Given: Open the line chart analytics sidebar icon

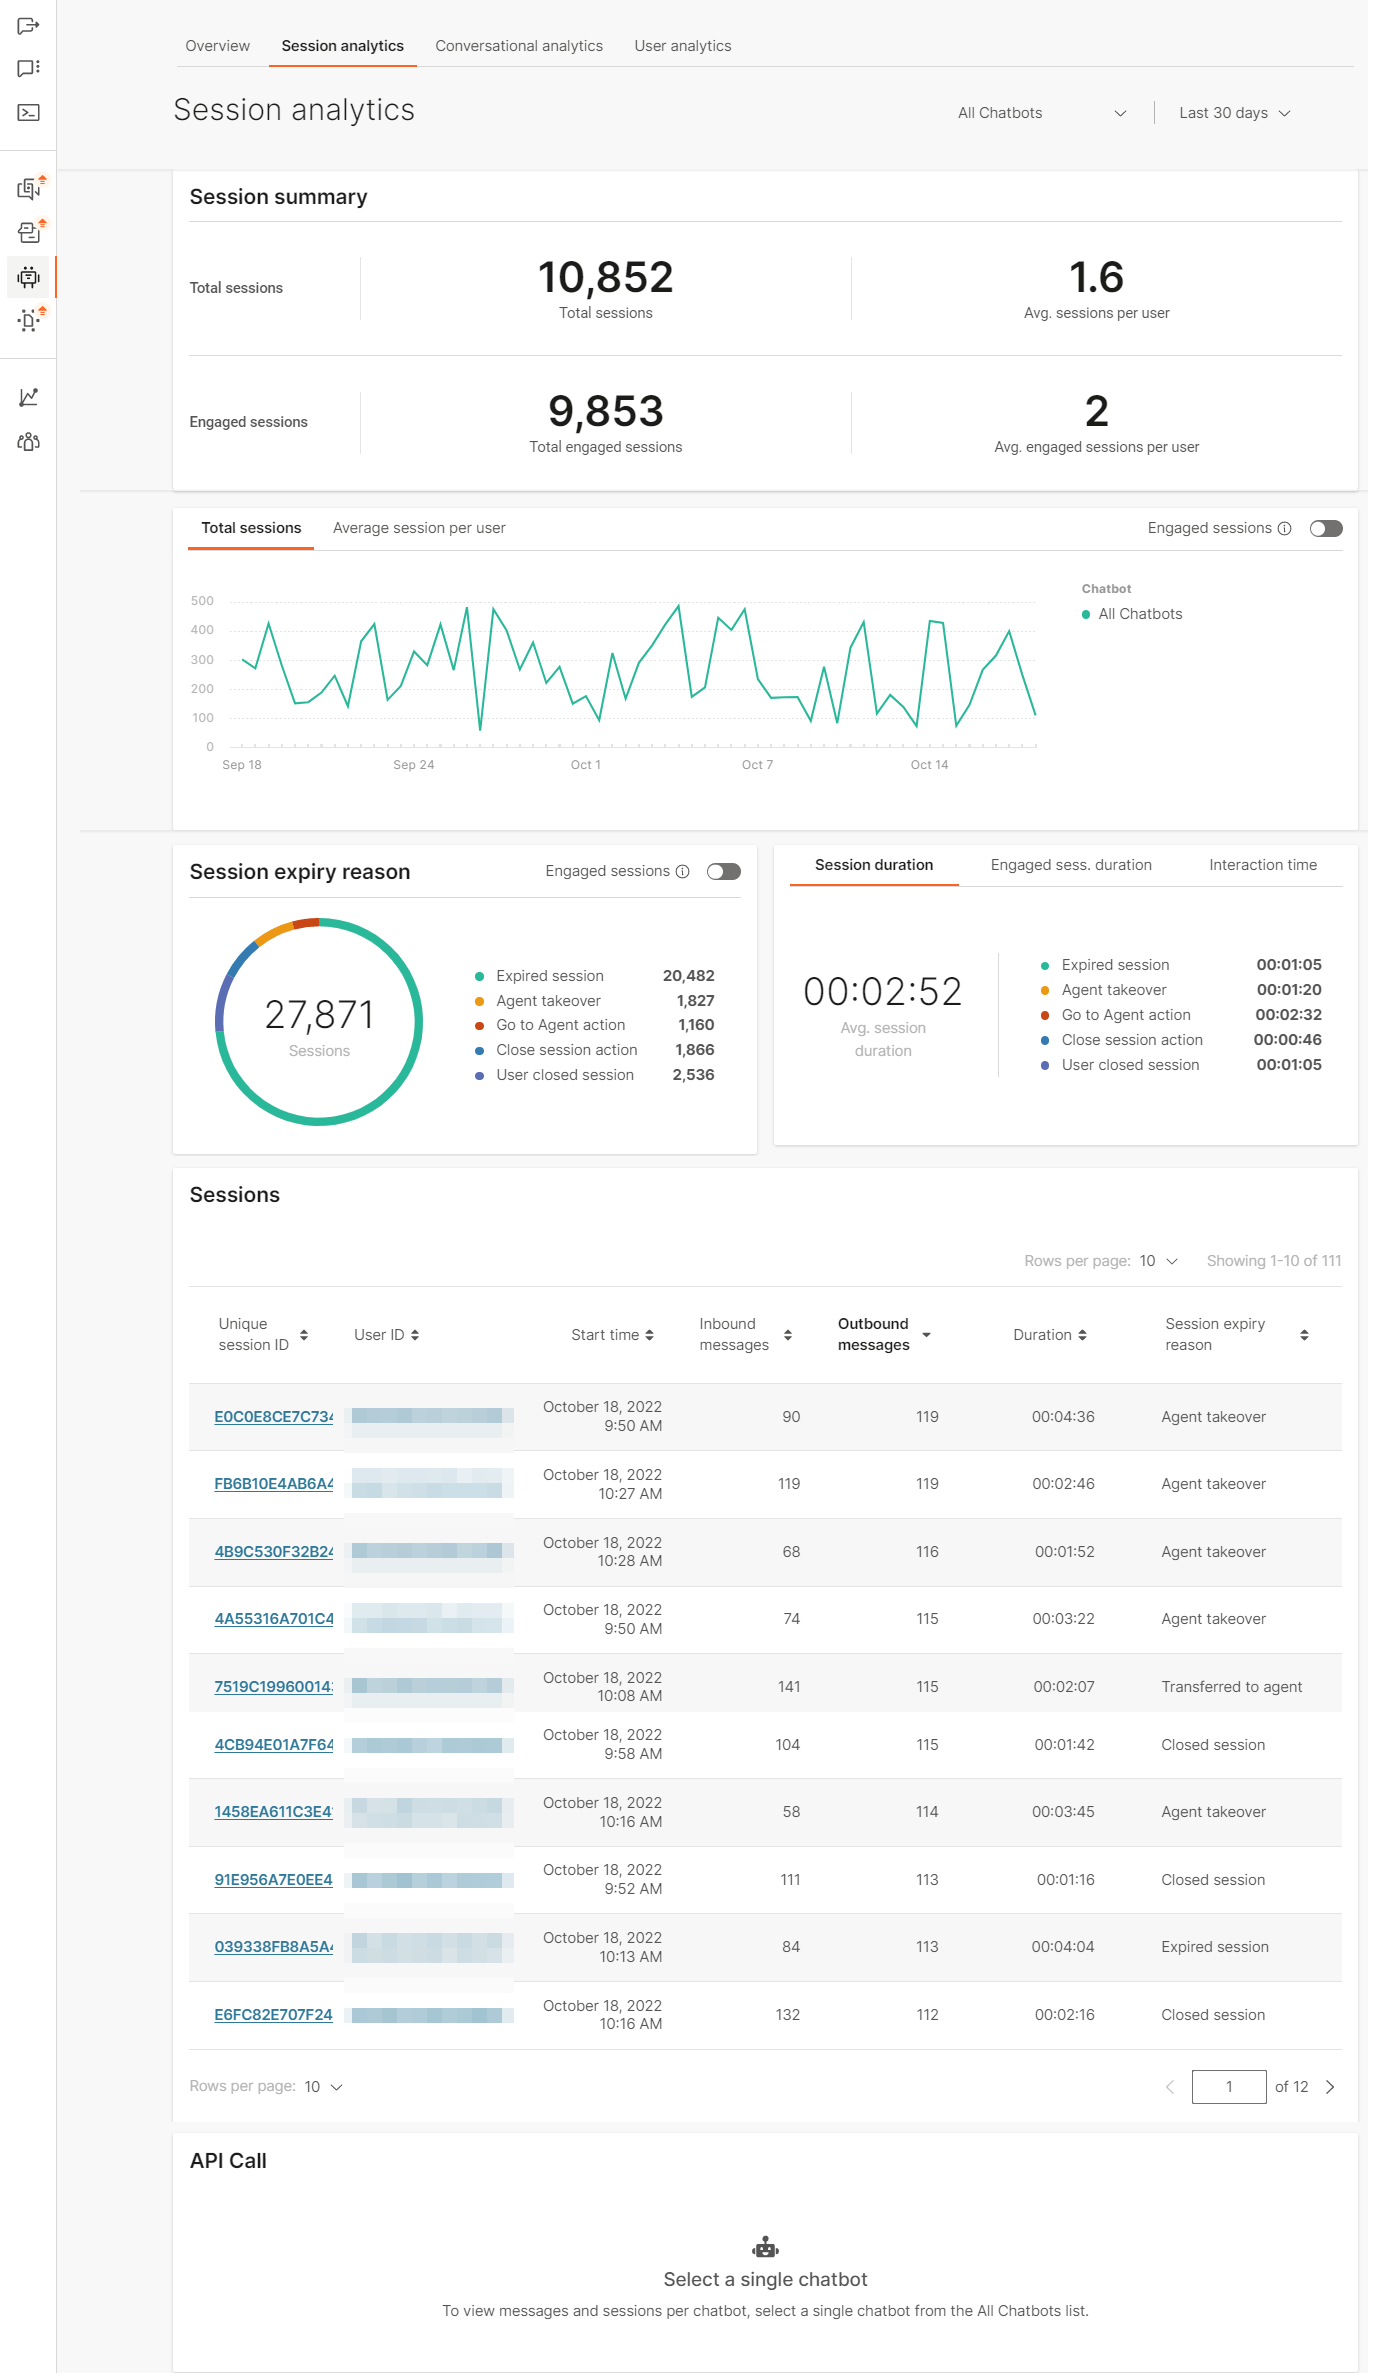Looking at the screenshot, I should (28, 397).
